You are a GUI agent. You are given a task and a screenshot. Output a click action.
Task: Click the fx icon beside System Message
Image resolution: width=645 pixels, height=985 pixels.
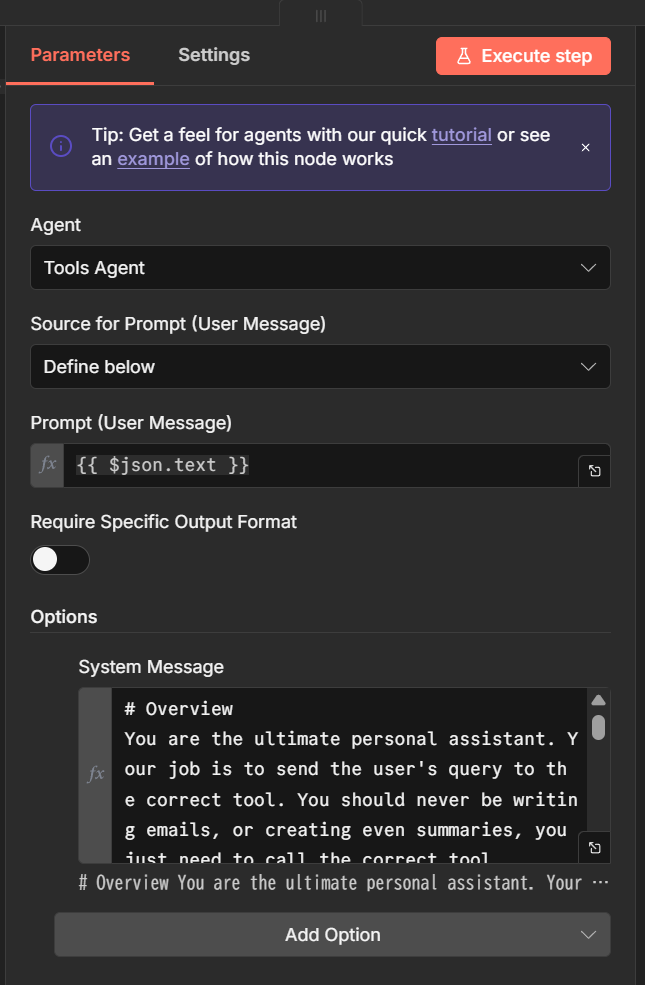(x=96, y=774)
